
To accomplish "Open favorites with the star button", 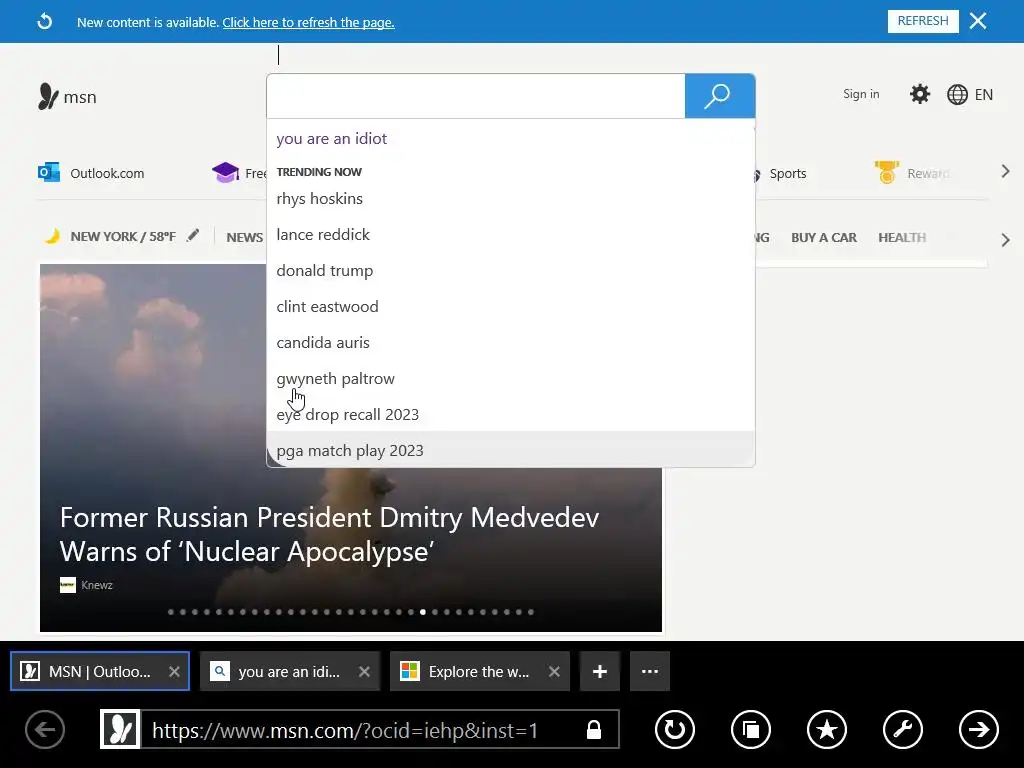I will 827,729.
